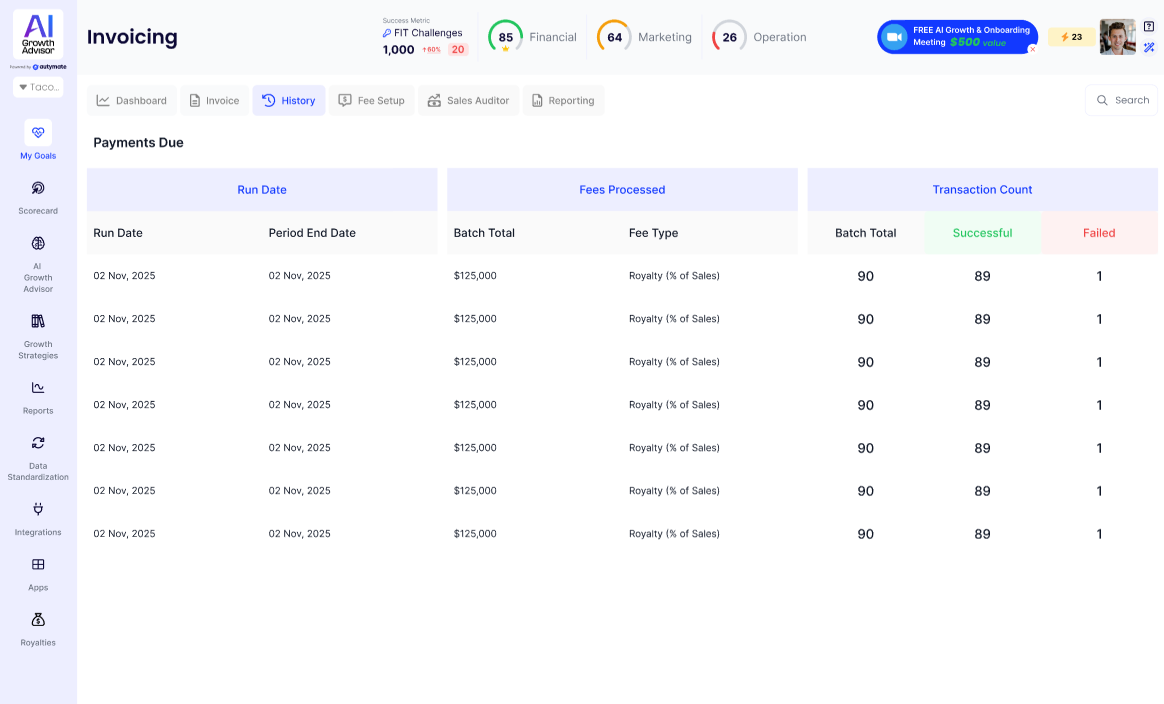
Task: Open Integrations plug icon
Action: (38, 509)
